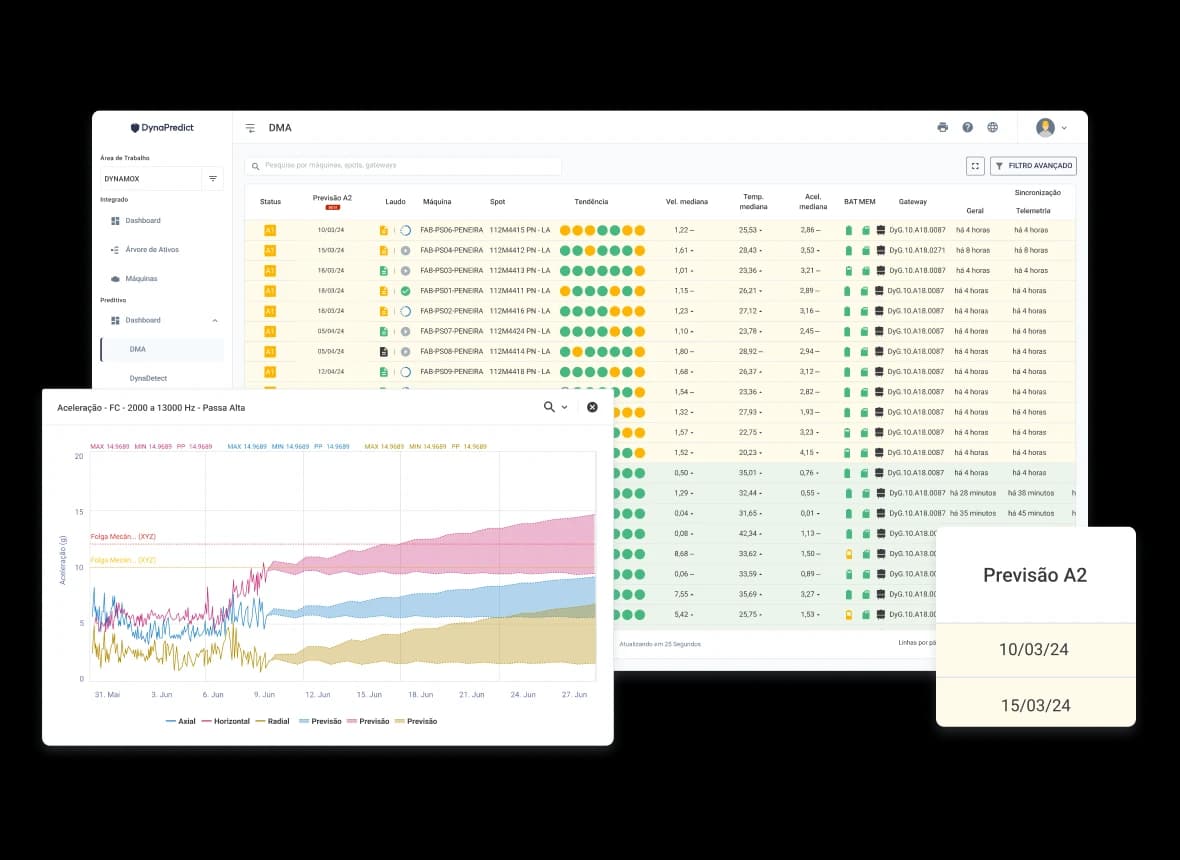The height and width of the screenshot is (860, 1180).
Task: Click the print icon in header
Action: (942, 127)
